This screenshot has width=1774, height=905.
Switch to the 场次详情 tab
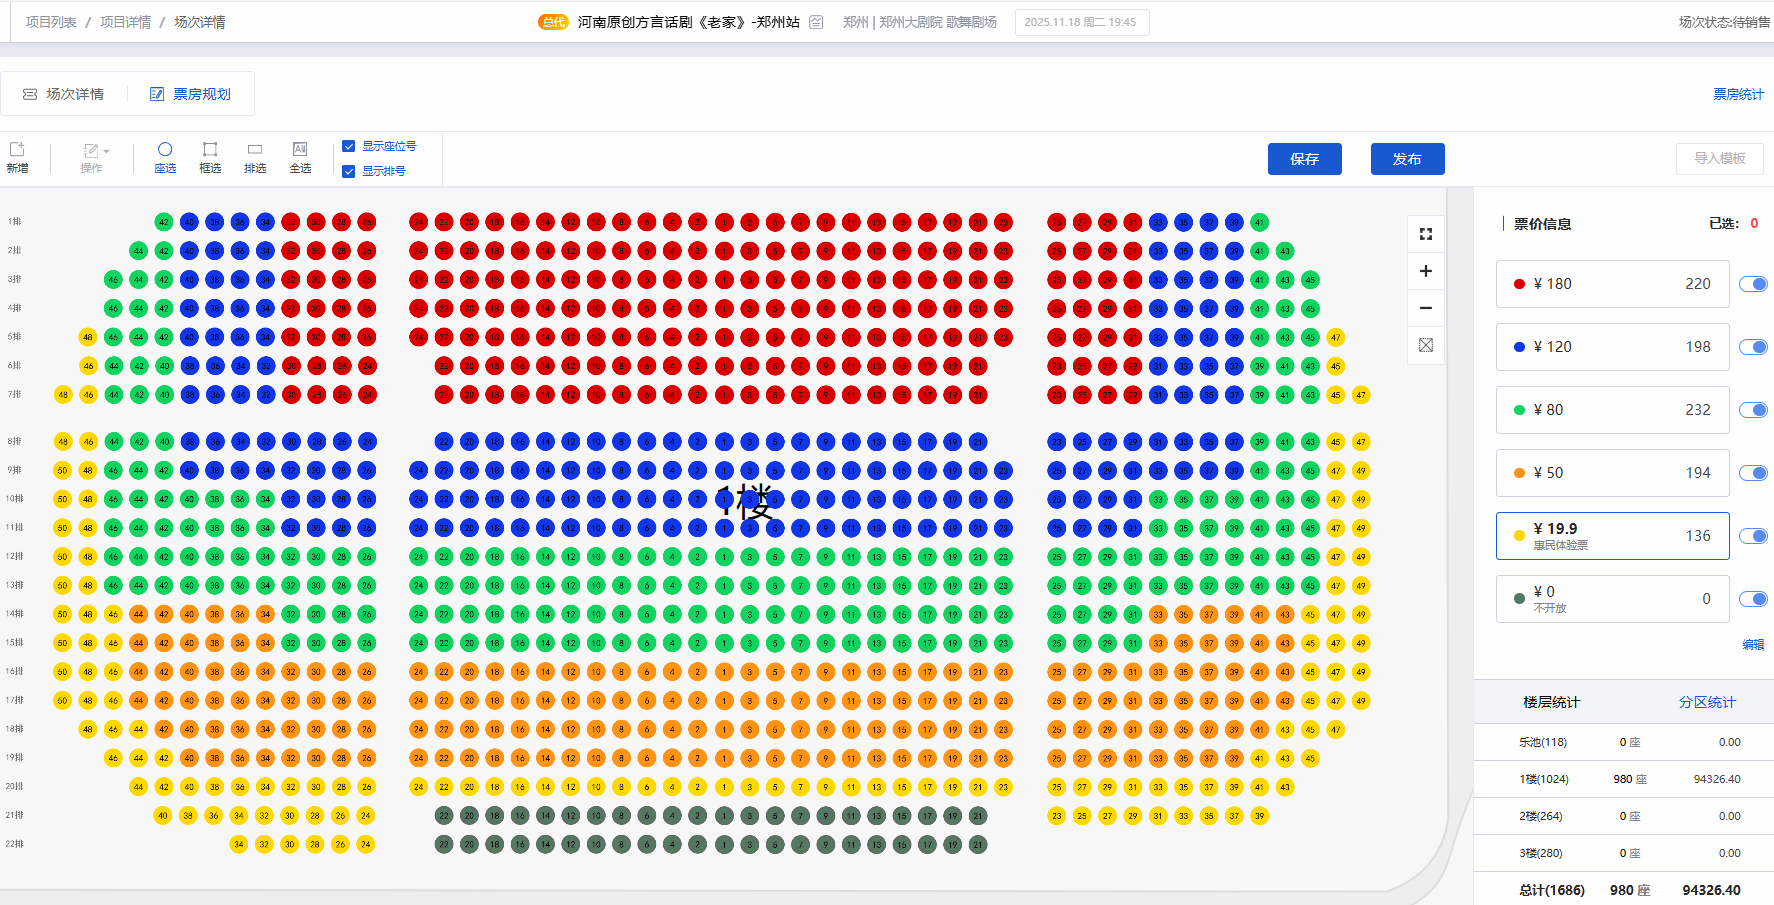[x=64, y=94]
